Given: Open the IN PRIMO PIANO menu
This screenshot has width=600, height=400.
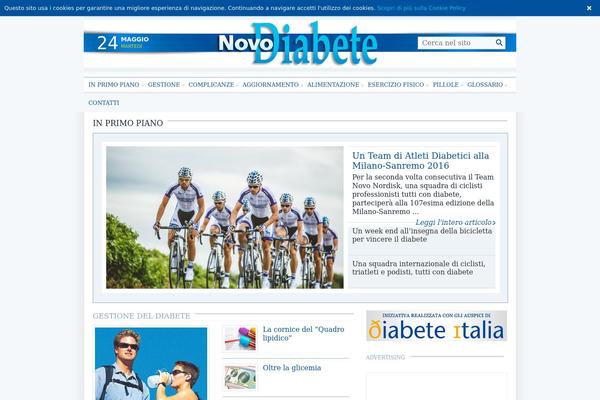Looking at the screenshot, I should point(114,85).
